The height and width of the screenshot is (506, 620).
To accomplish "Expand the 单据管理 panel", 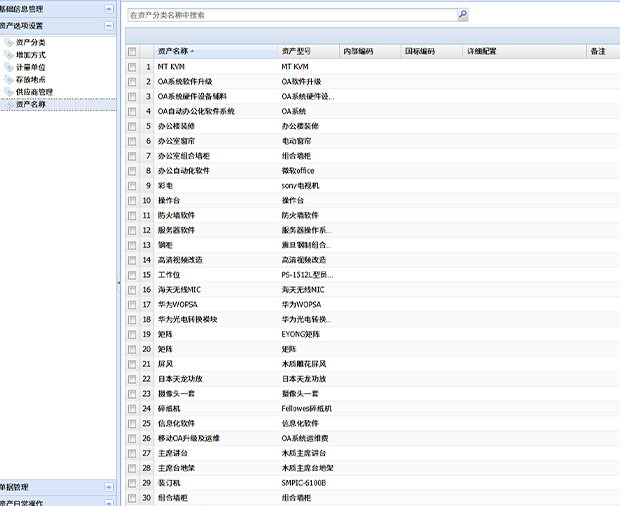I will [x=109, y=487].
